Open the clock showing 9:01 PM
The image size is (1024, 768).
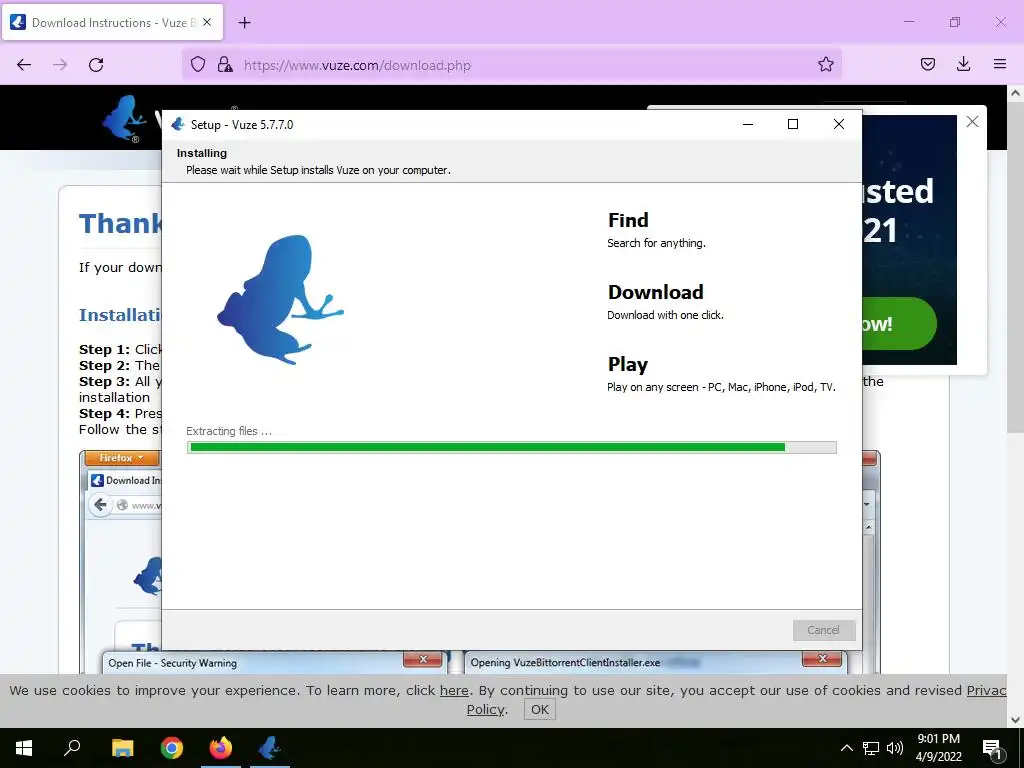(938, 748)
